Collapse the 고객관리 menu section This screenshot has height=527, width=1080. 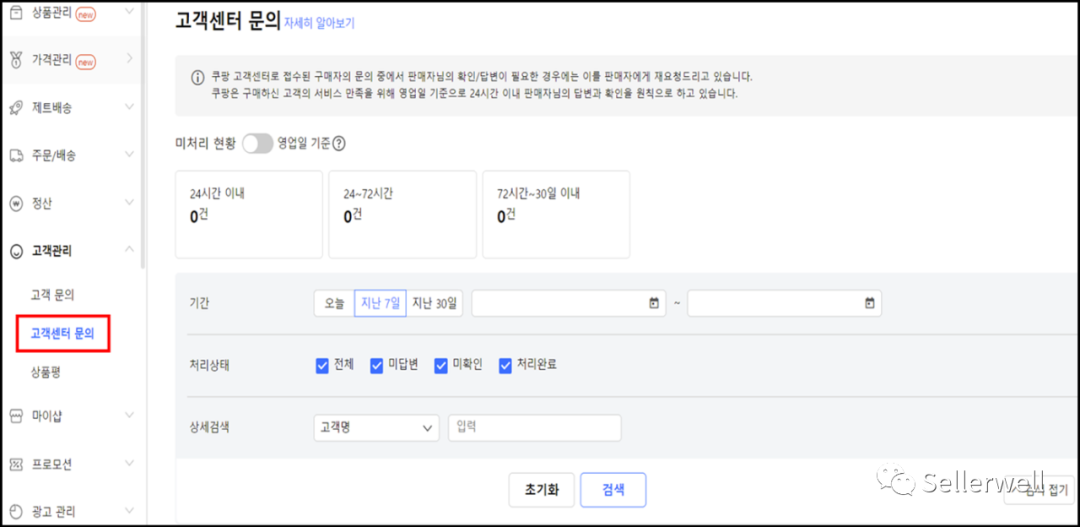pyautogui.click(x=129, y=251)
